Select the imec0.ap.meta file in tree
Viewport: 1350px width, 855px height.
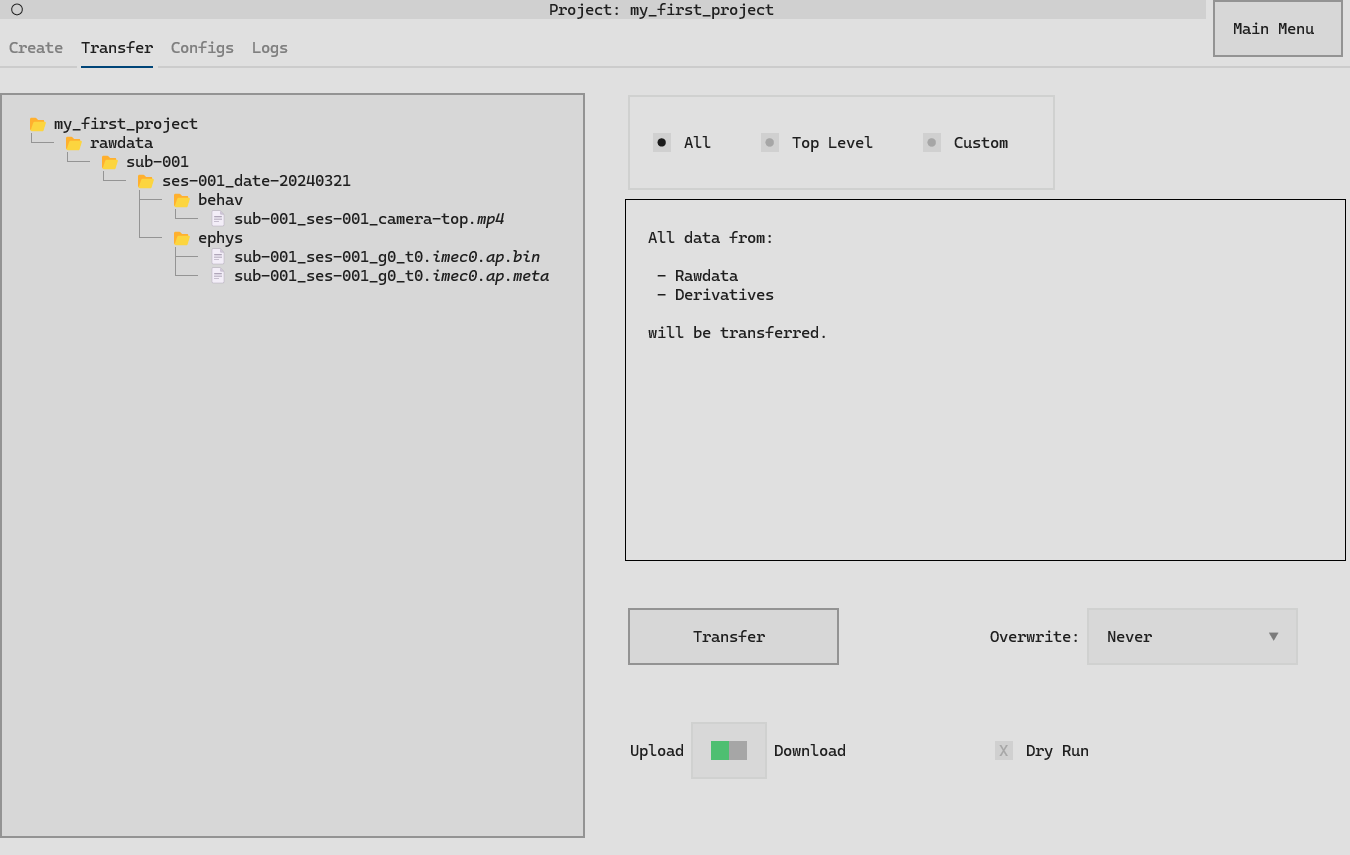click(x=391, y=276)
